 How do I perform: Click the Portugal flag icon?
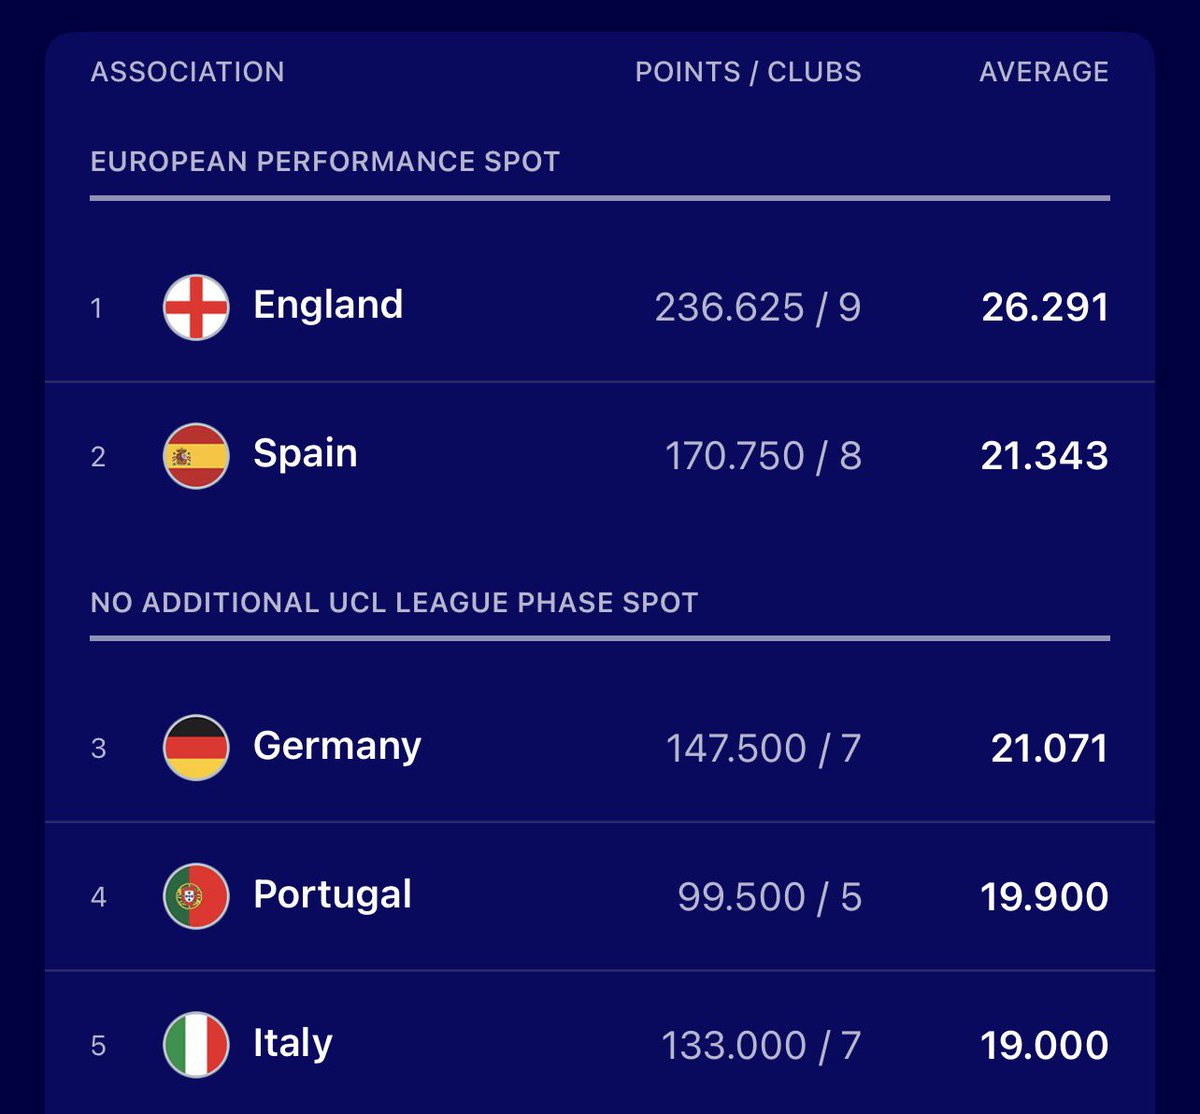pos(196,896)
